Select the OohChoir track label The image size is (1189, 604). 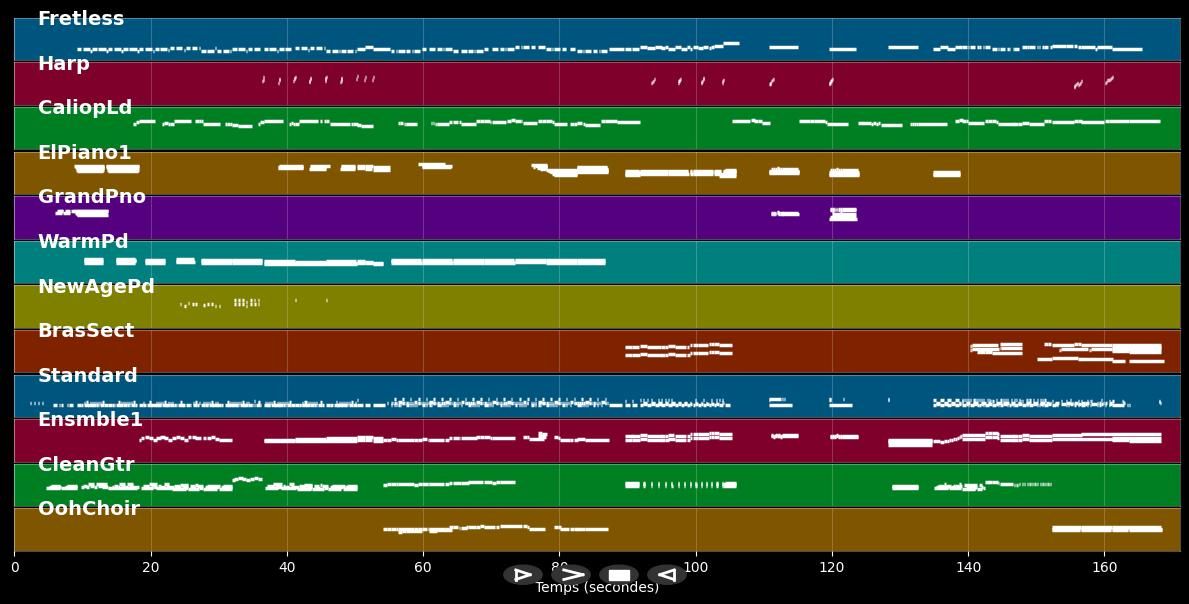[x=89, y=509]
